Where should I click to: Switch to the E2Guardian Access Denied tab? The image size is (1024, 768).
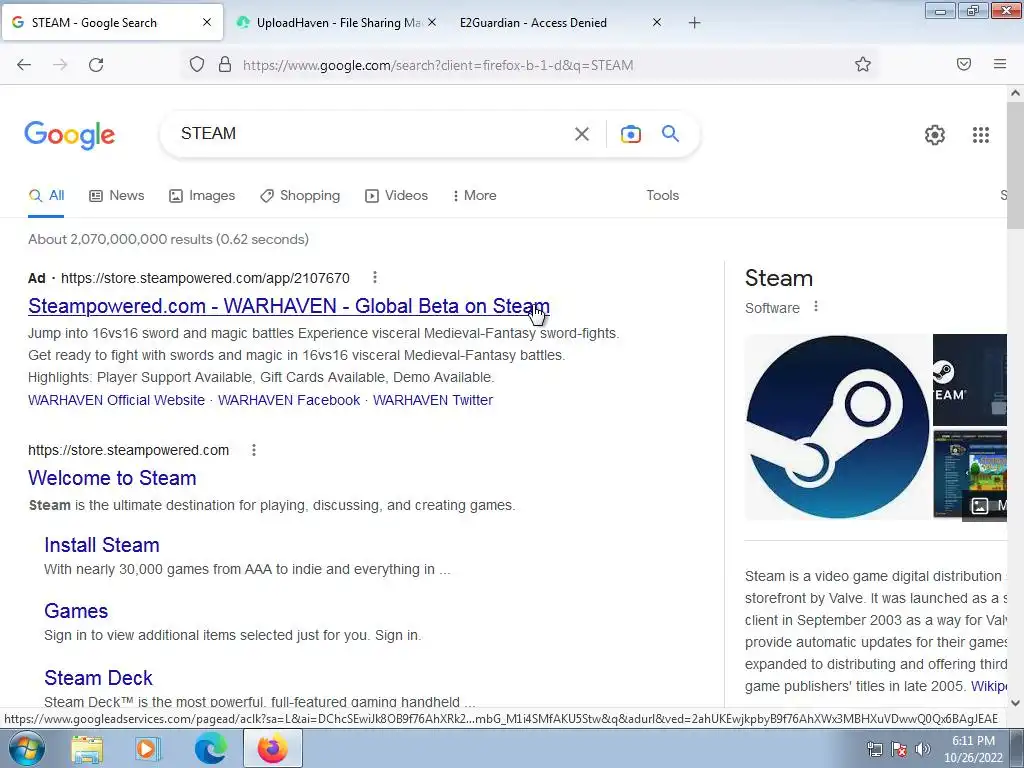click(533, 23)
